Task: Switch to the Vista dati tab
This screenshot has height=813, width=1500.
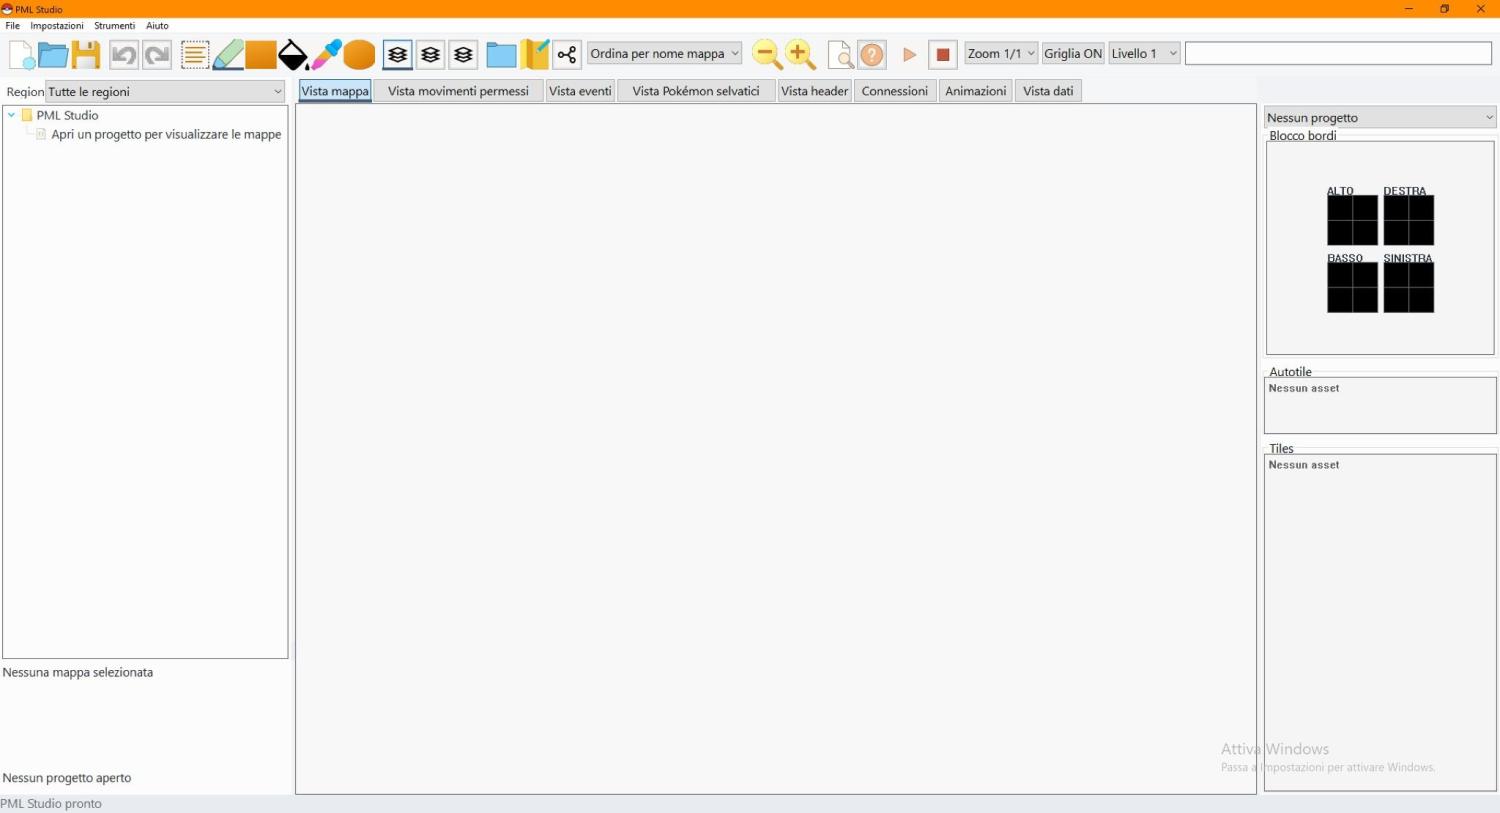Action: [x=1048, y=91]
